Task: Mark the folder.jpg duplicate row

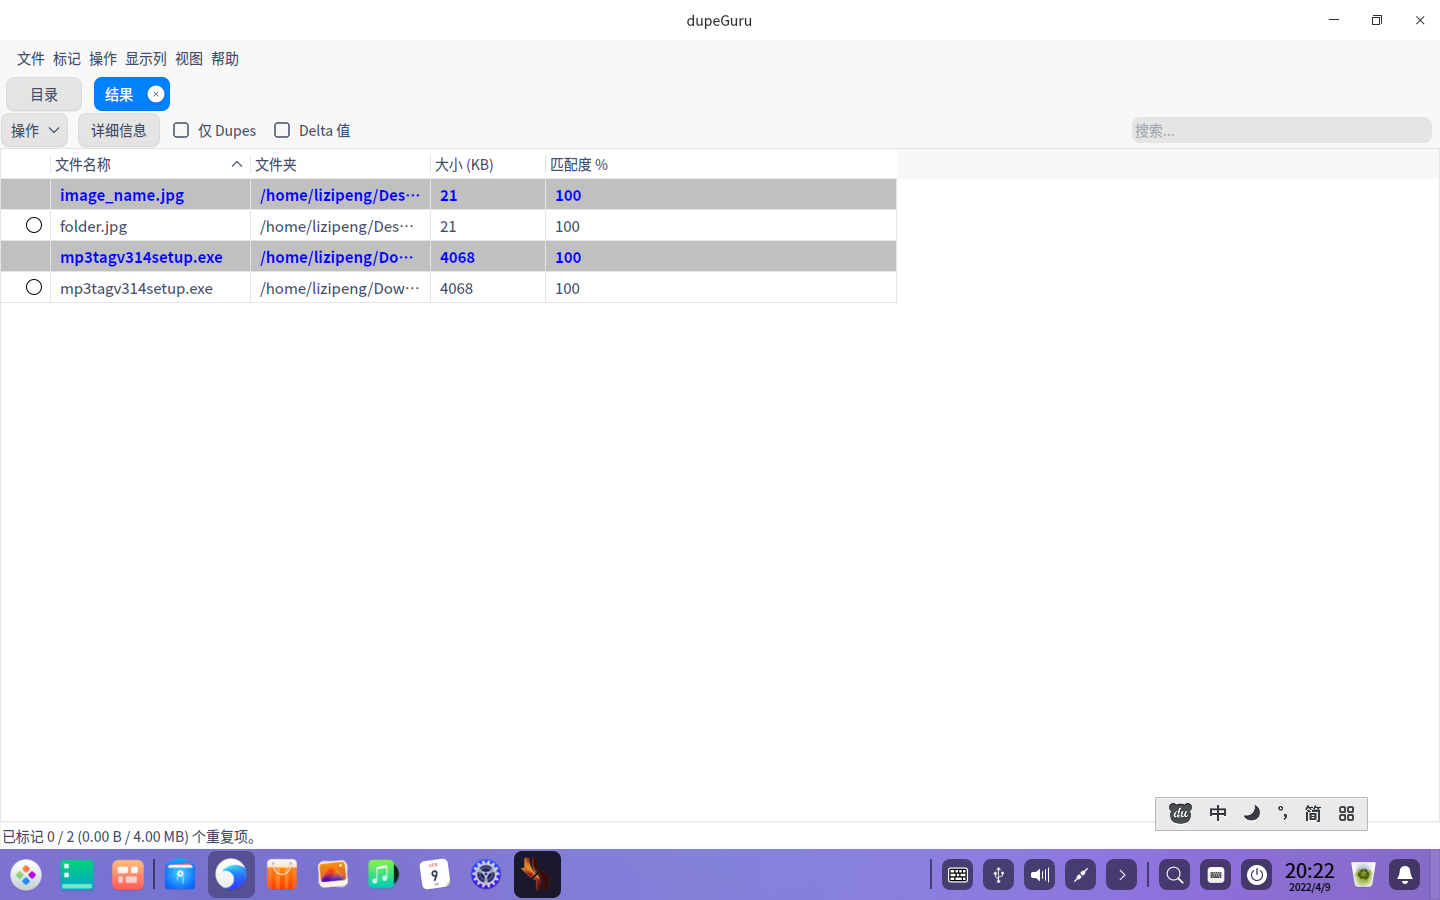Action: (34, 225)
